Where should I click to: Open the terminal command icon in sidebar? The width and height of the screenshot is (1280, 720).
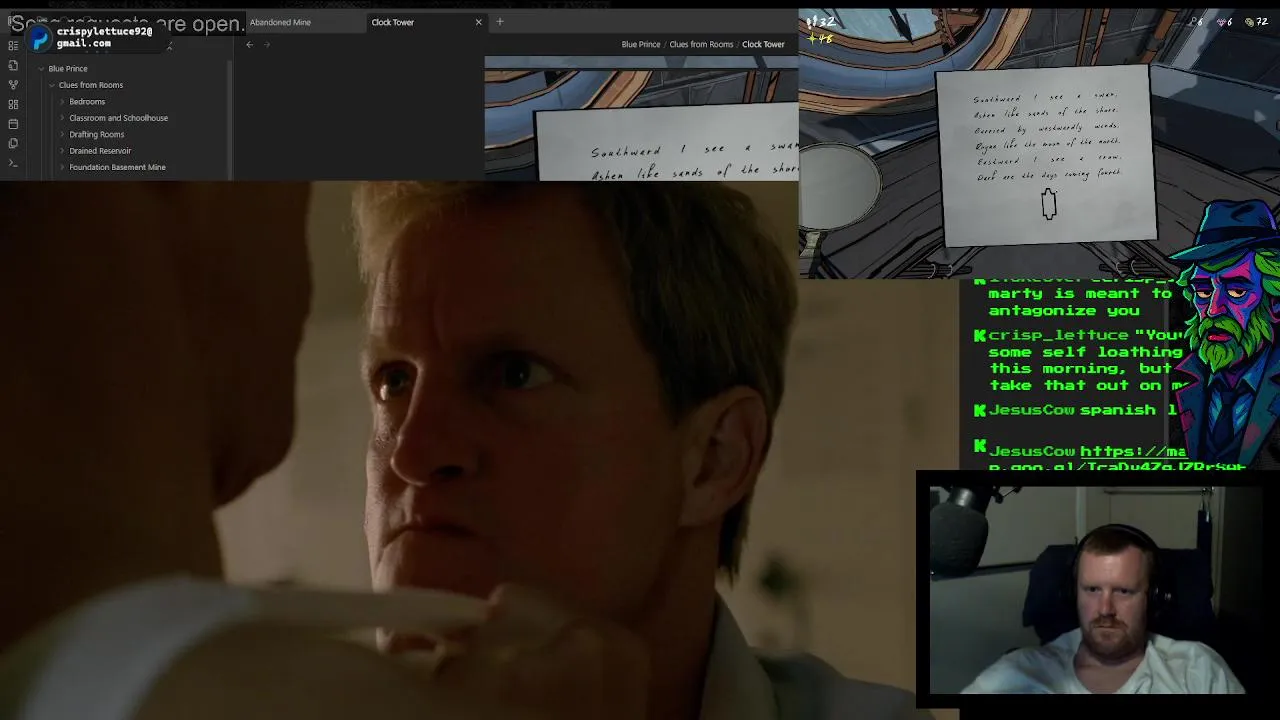pyautogui.click(x=13, y=162)
